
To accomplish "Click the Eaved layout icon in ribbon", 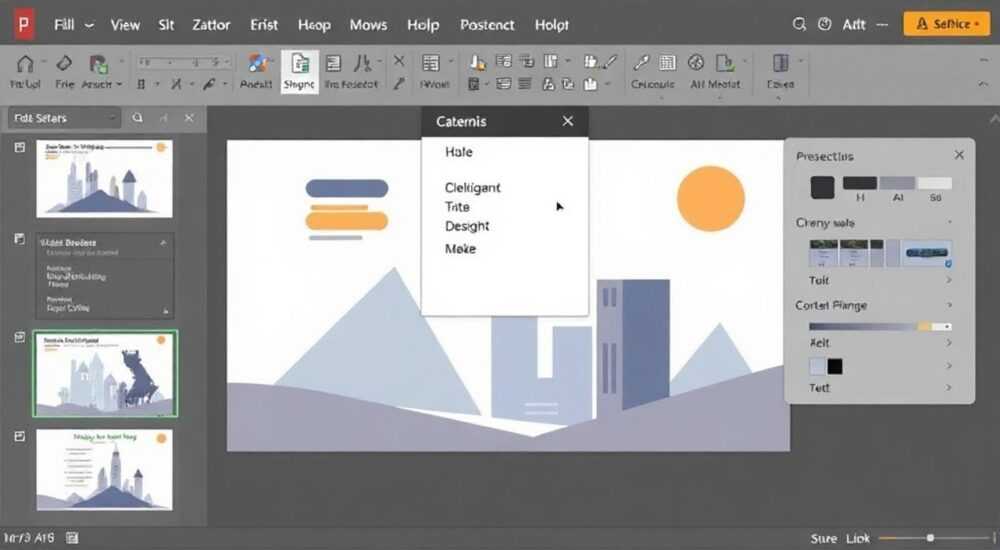I will click(781, 63).
